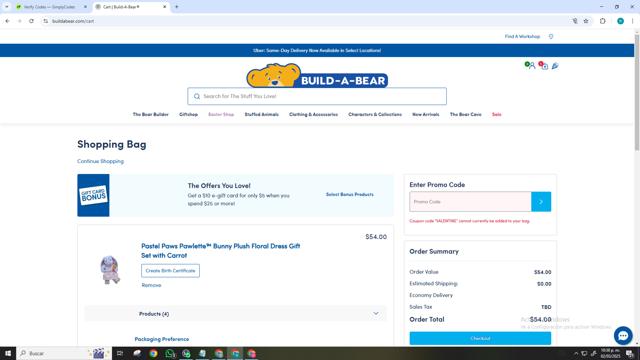Bookmark this page with the star icon
Image resolution: width=640 pixels, height=360 pixels.
pos(586,21)
